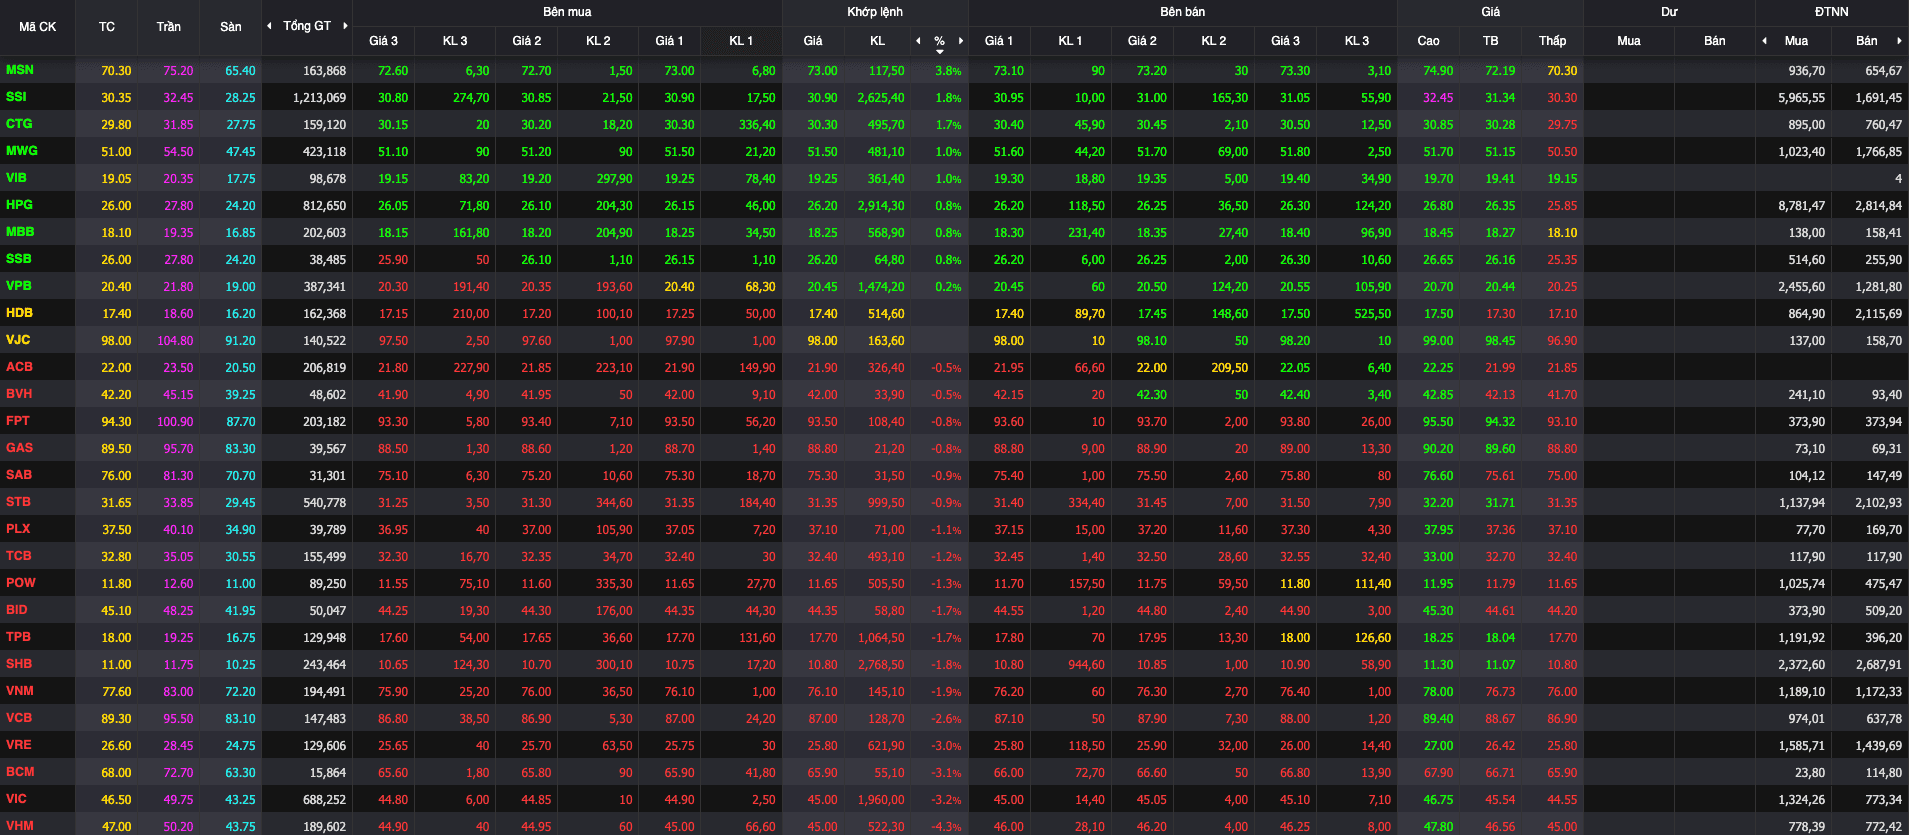This screenshot has height=835, width=1909.
Task: Open the MBB stock symbol
Action: pyautogui.click(x=20, y=232)
